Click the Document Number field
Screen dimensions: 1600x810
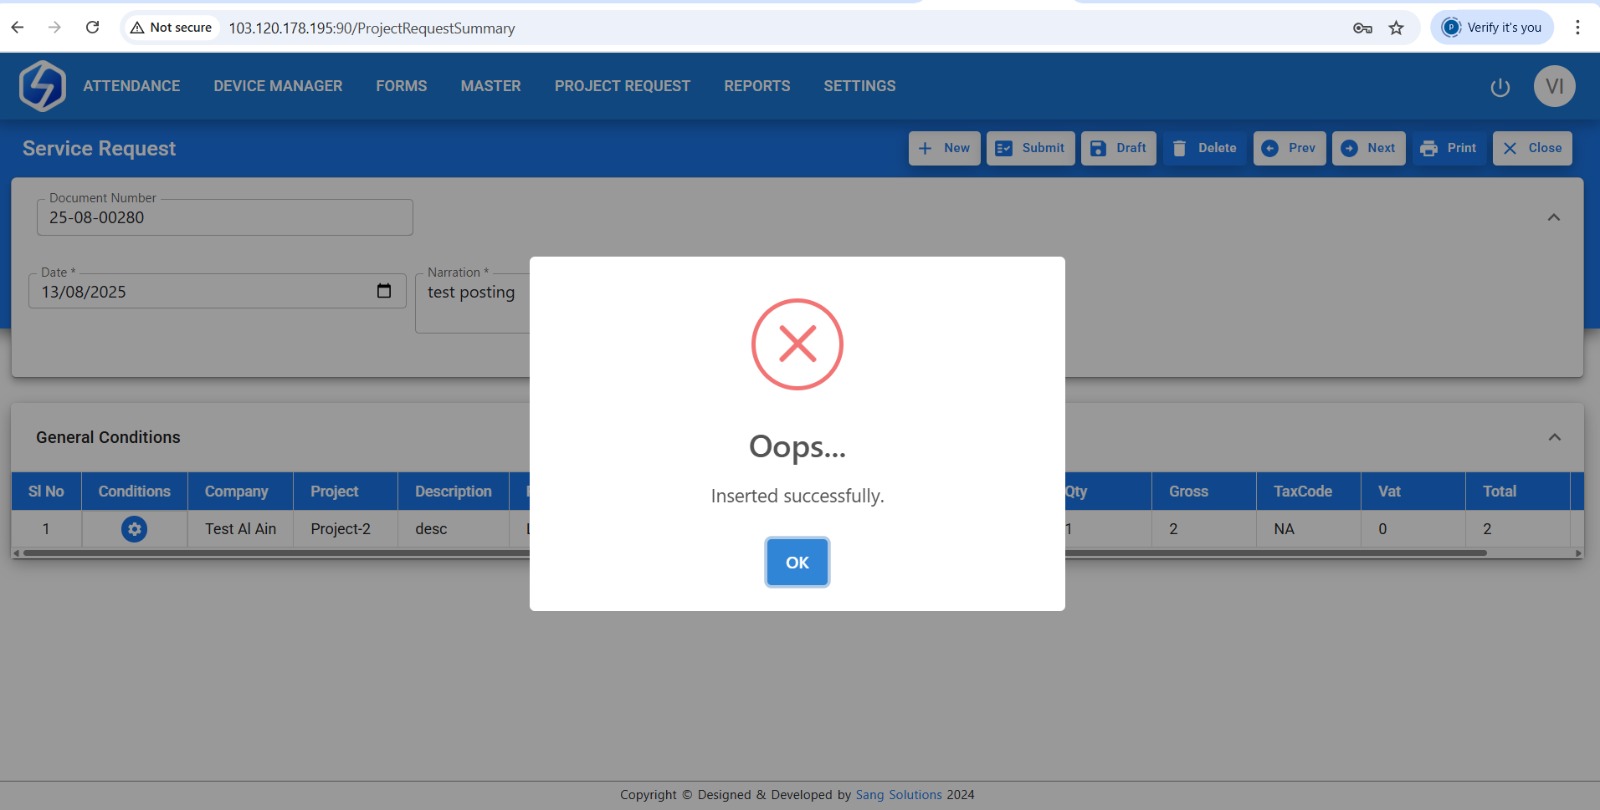click(225, 218)
